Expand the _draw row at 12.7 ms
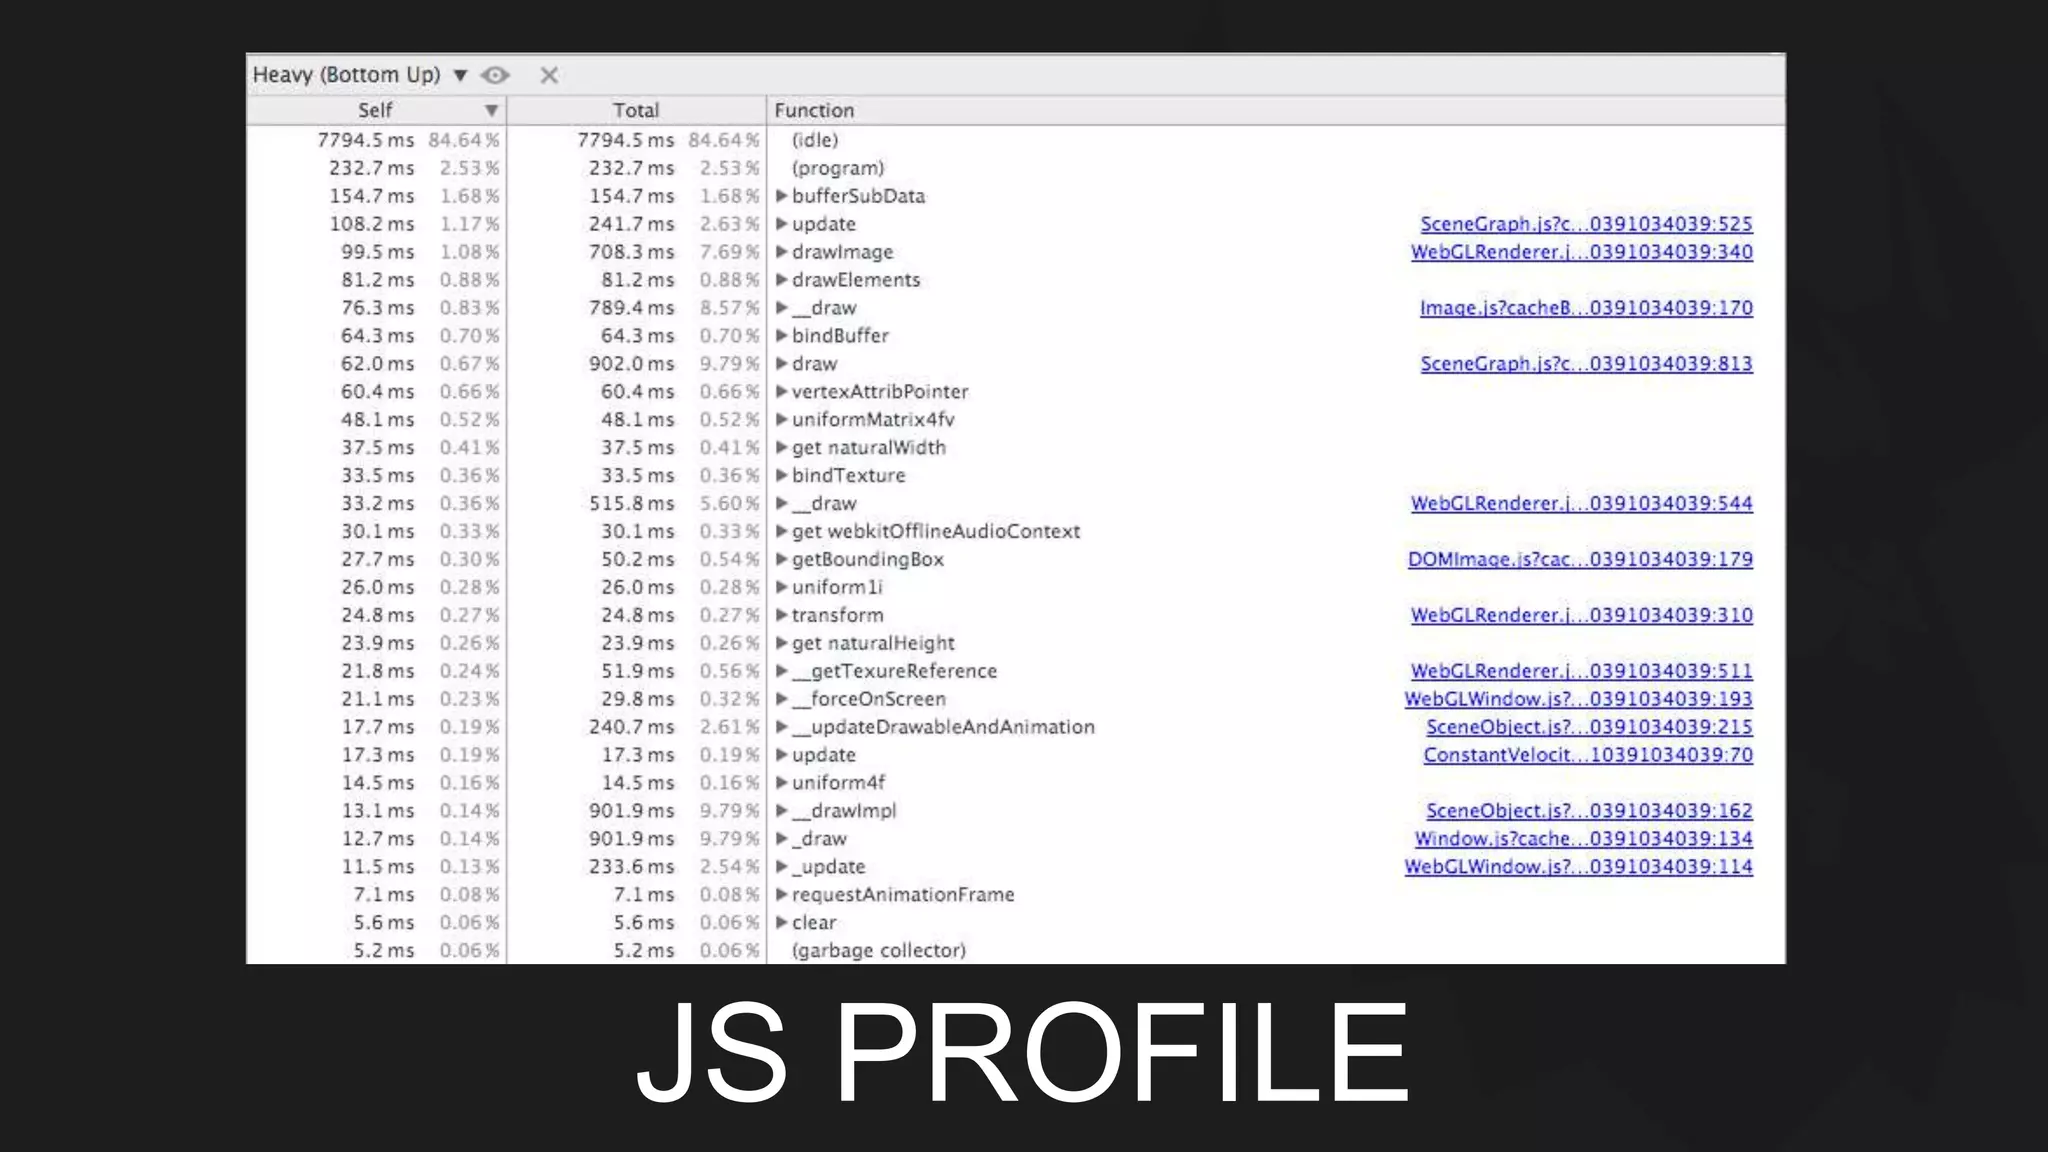The image size is (2048, 1152). (782, 839)
